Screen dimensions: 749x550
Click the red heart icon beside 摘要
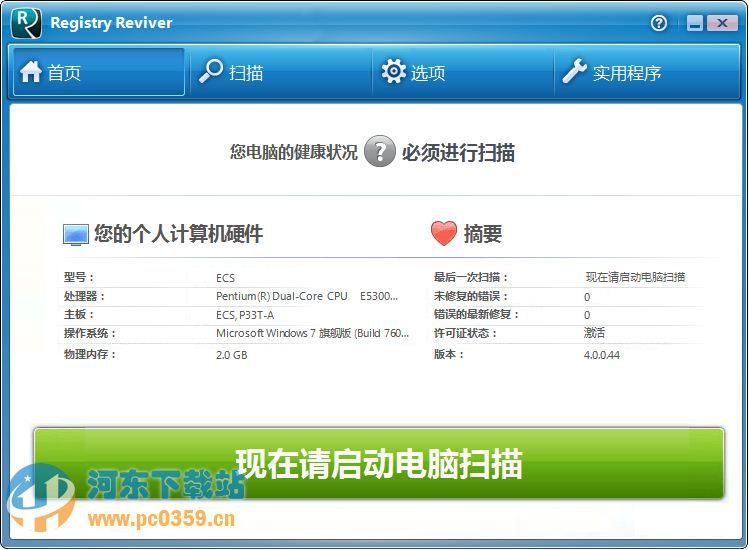(444, 234)
